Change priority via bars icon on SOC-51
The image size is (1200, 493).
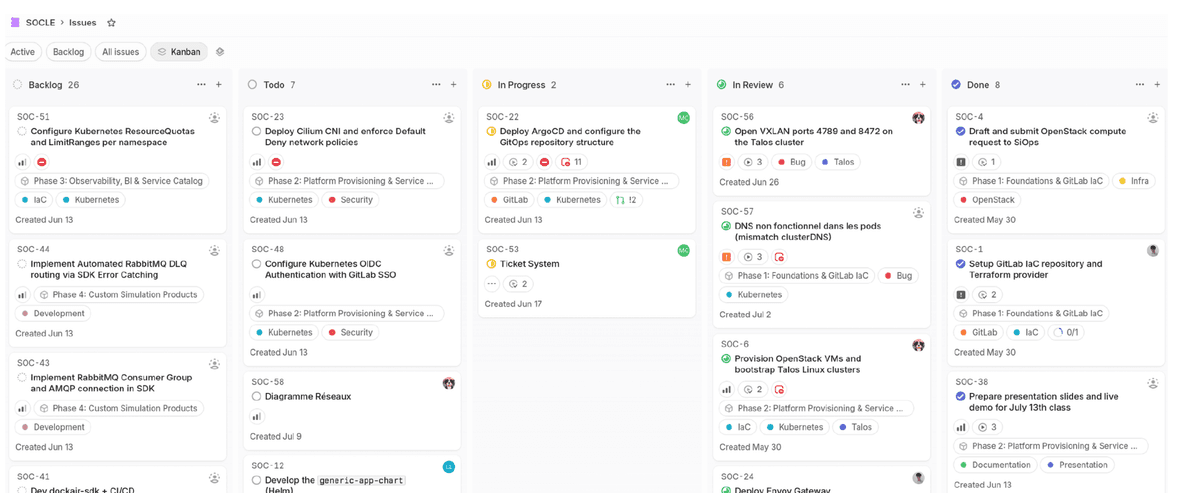[x=22, y=162]
